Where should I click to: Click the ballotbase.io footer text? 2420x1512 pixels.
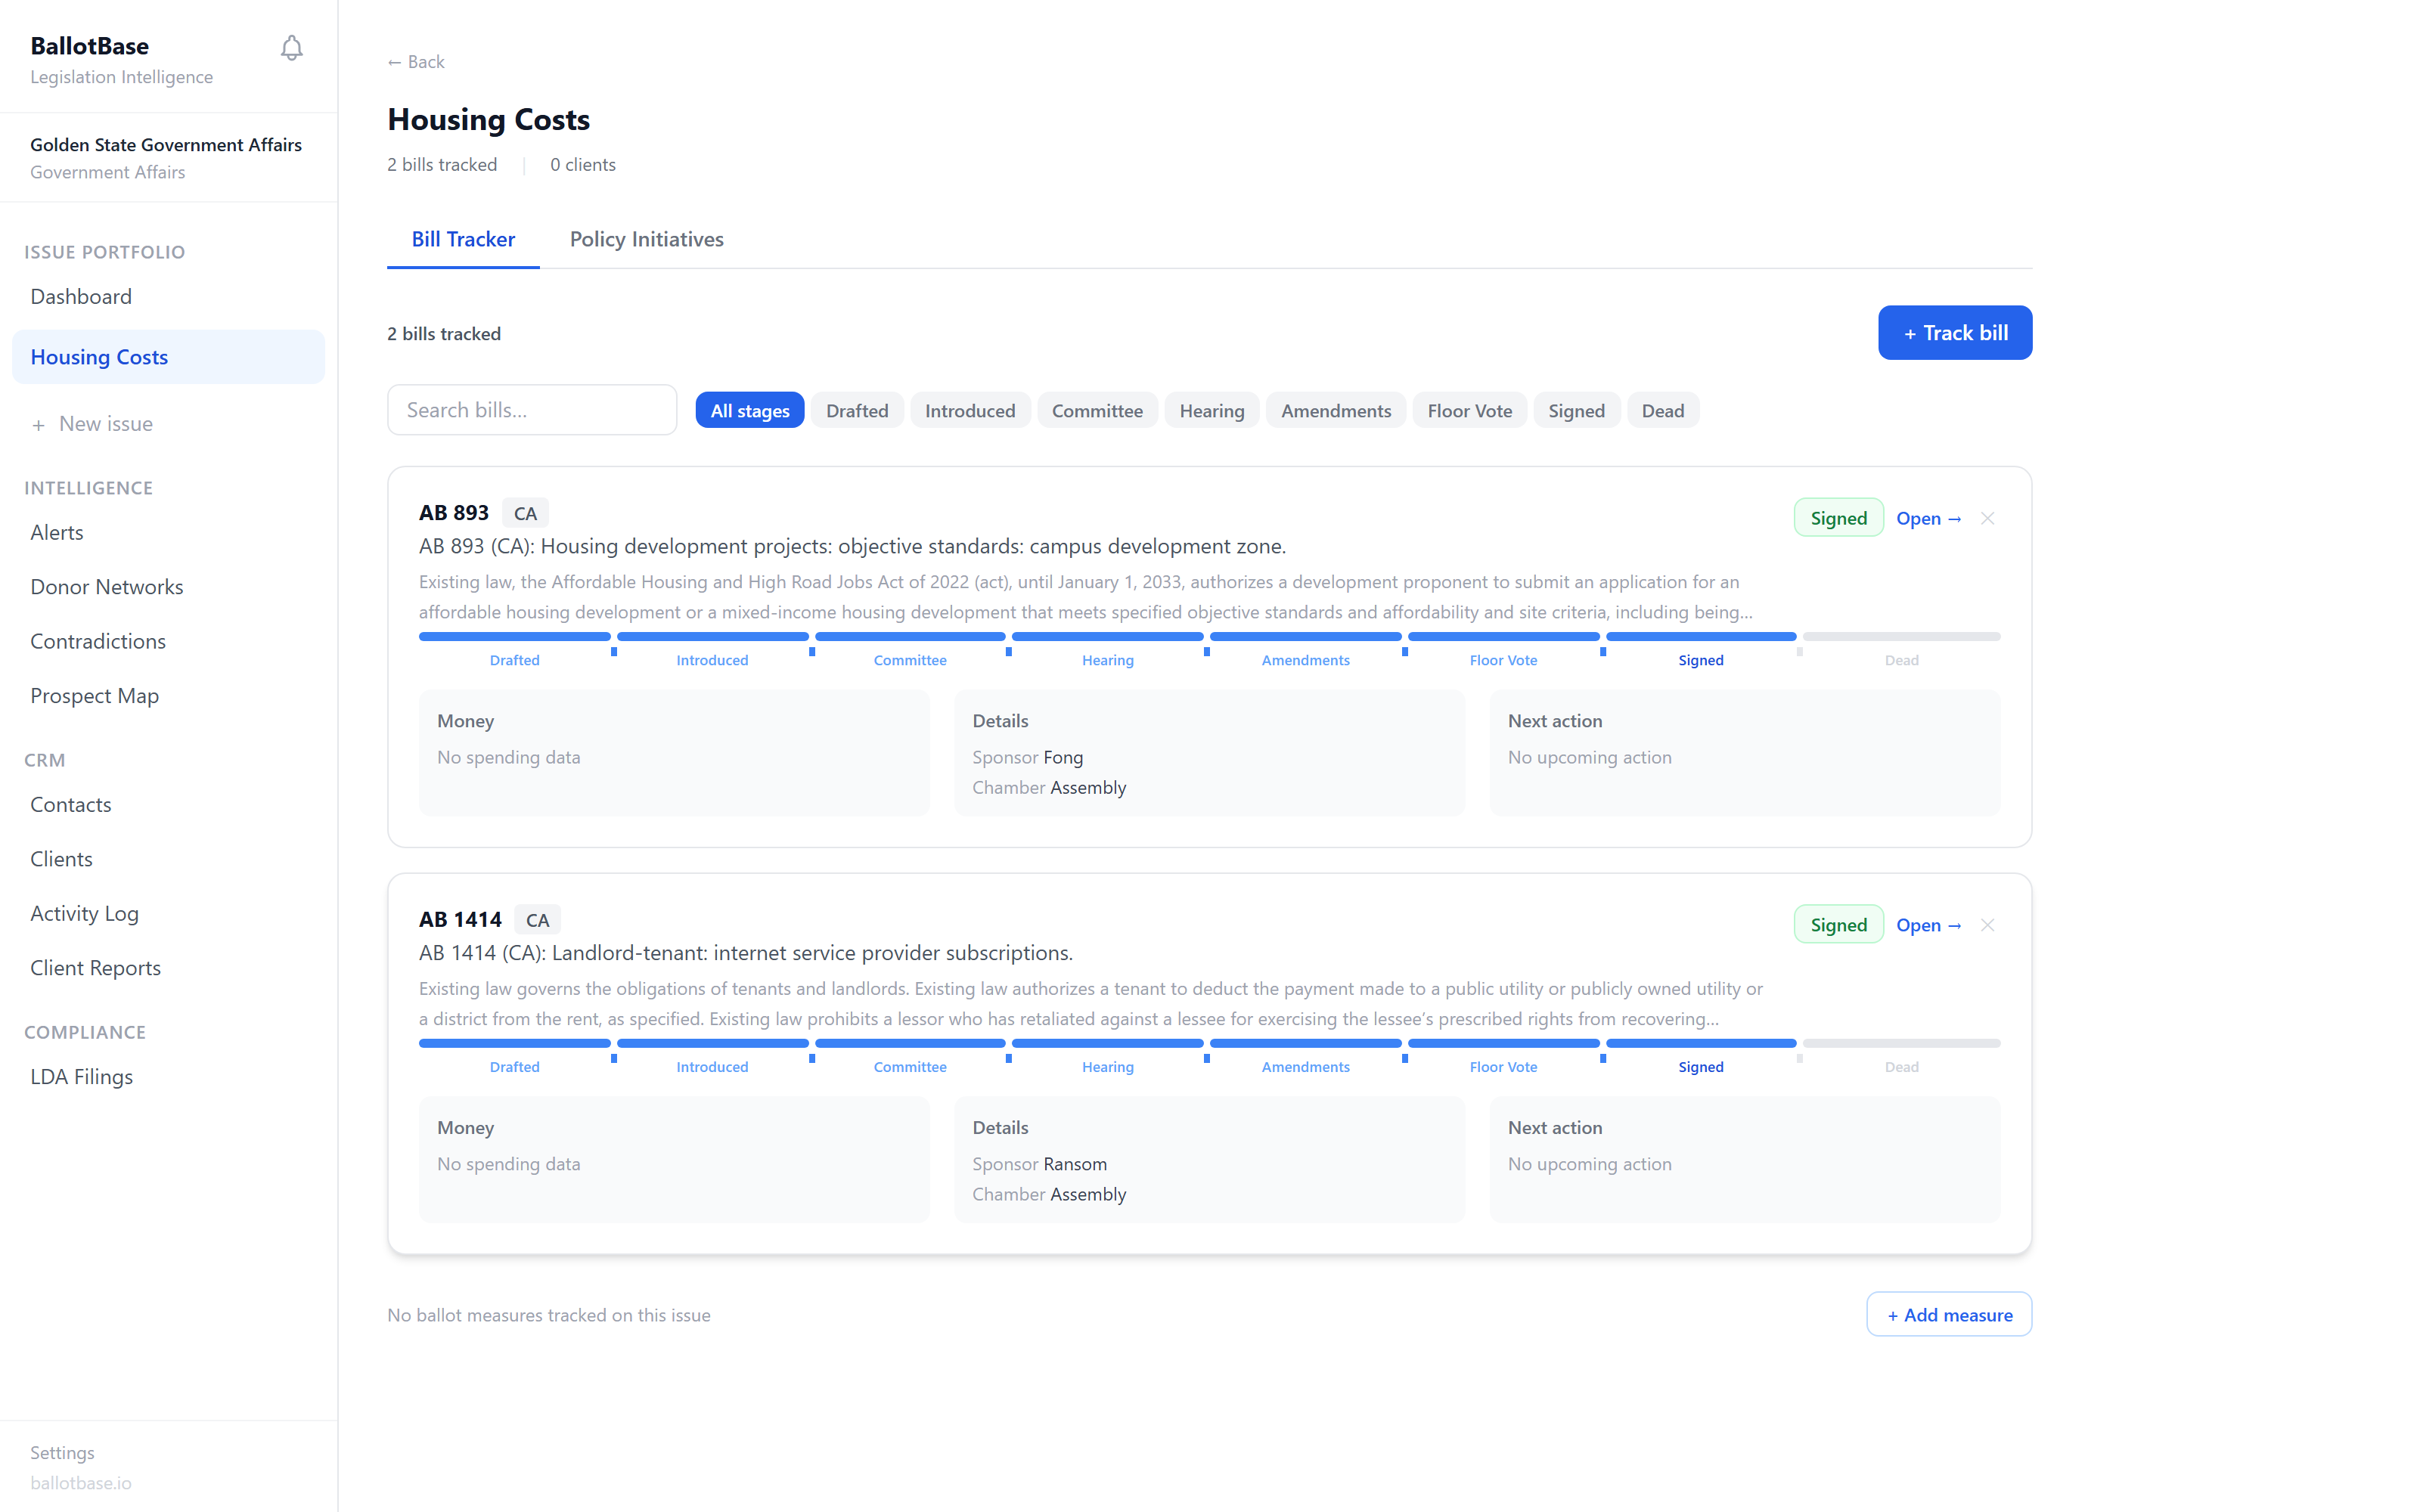[x=81, y=1483]
